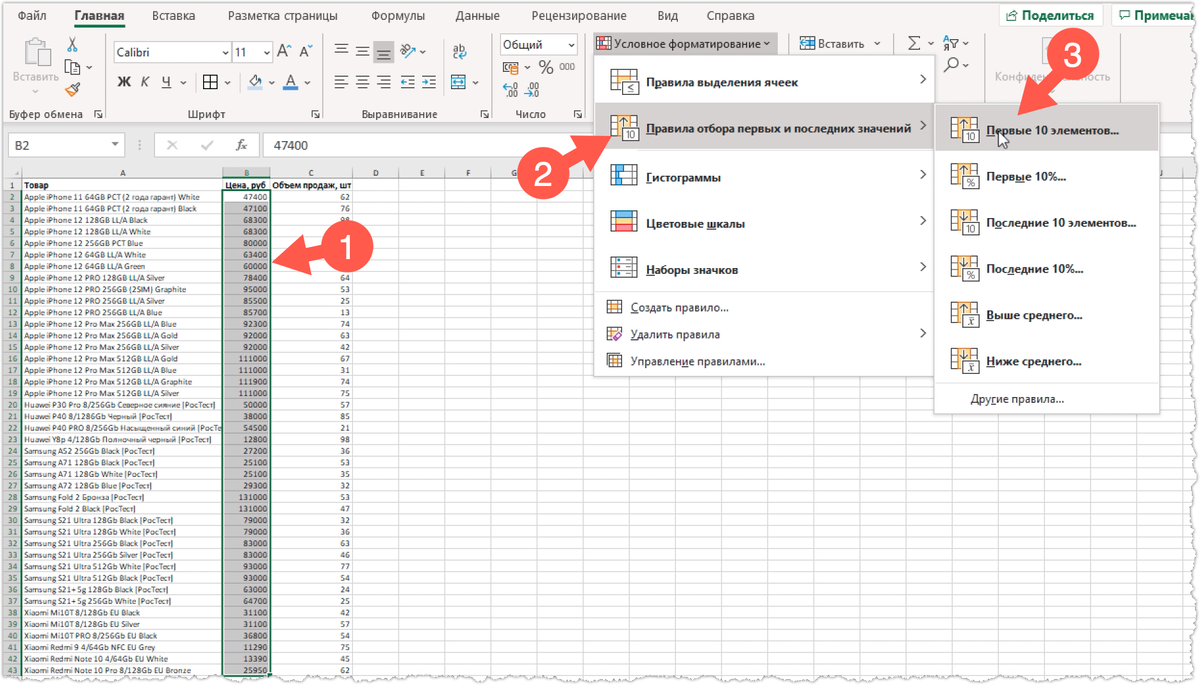Open the font size 11 dropdown
This screenshot has height=685, width=1200.
265,52
